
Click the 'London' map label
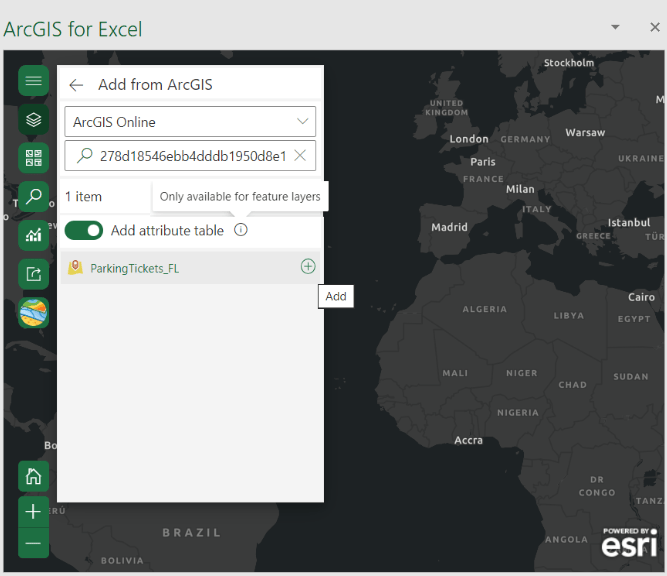coord(469,139)
